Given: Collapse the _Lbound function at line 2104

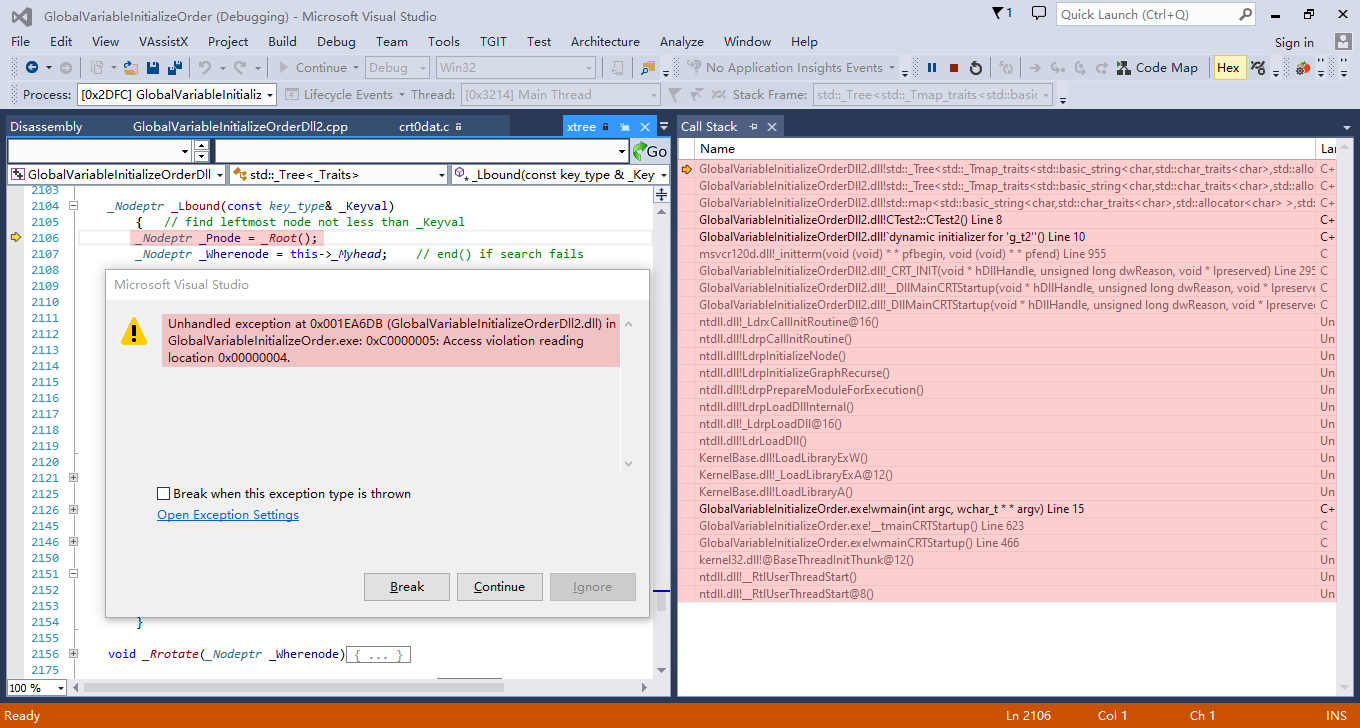Looking at the screenshot, I should coord(73,206).
